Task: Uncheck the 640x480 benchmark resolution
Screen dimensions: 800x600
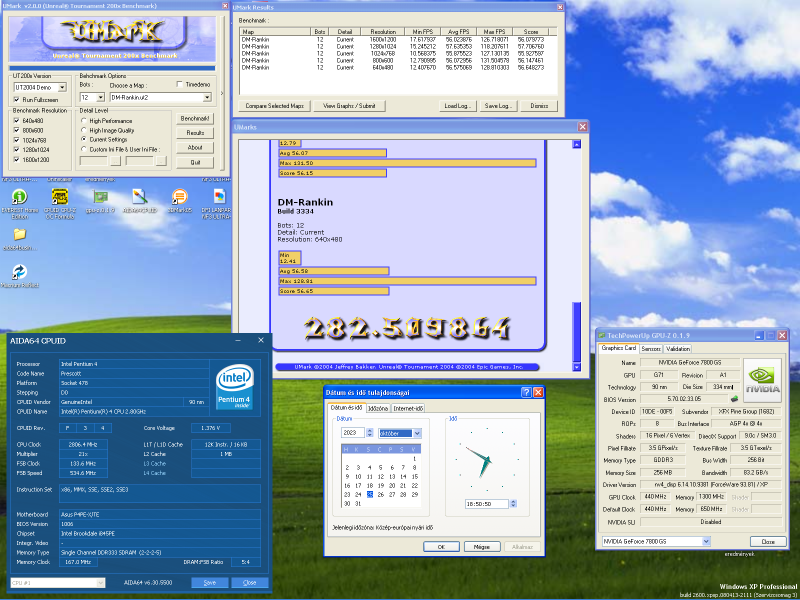Action: click(x=16, y=121)
